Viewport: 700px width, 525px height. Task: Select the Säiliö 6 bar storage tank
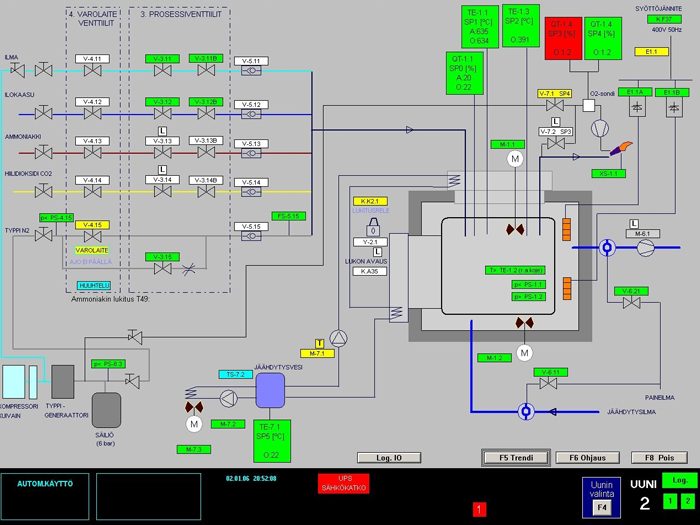click(107, 410)
